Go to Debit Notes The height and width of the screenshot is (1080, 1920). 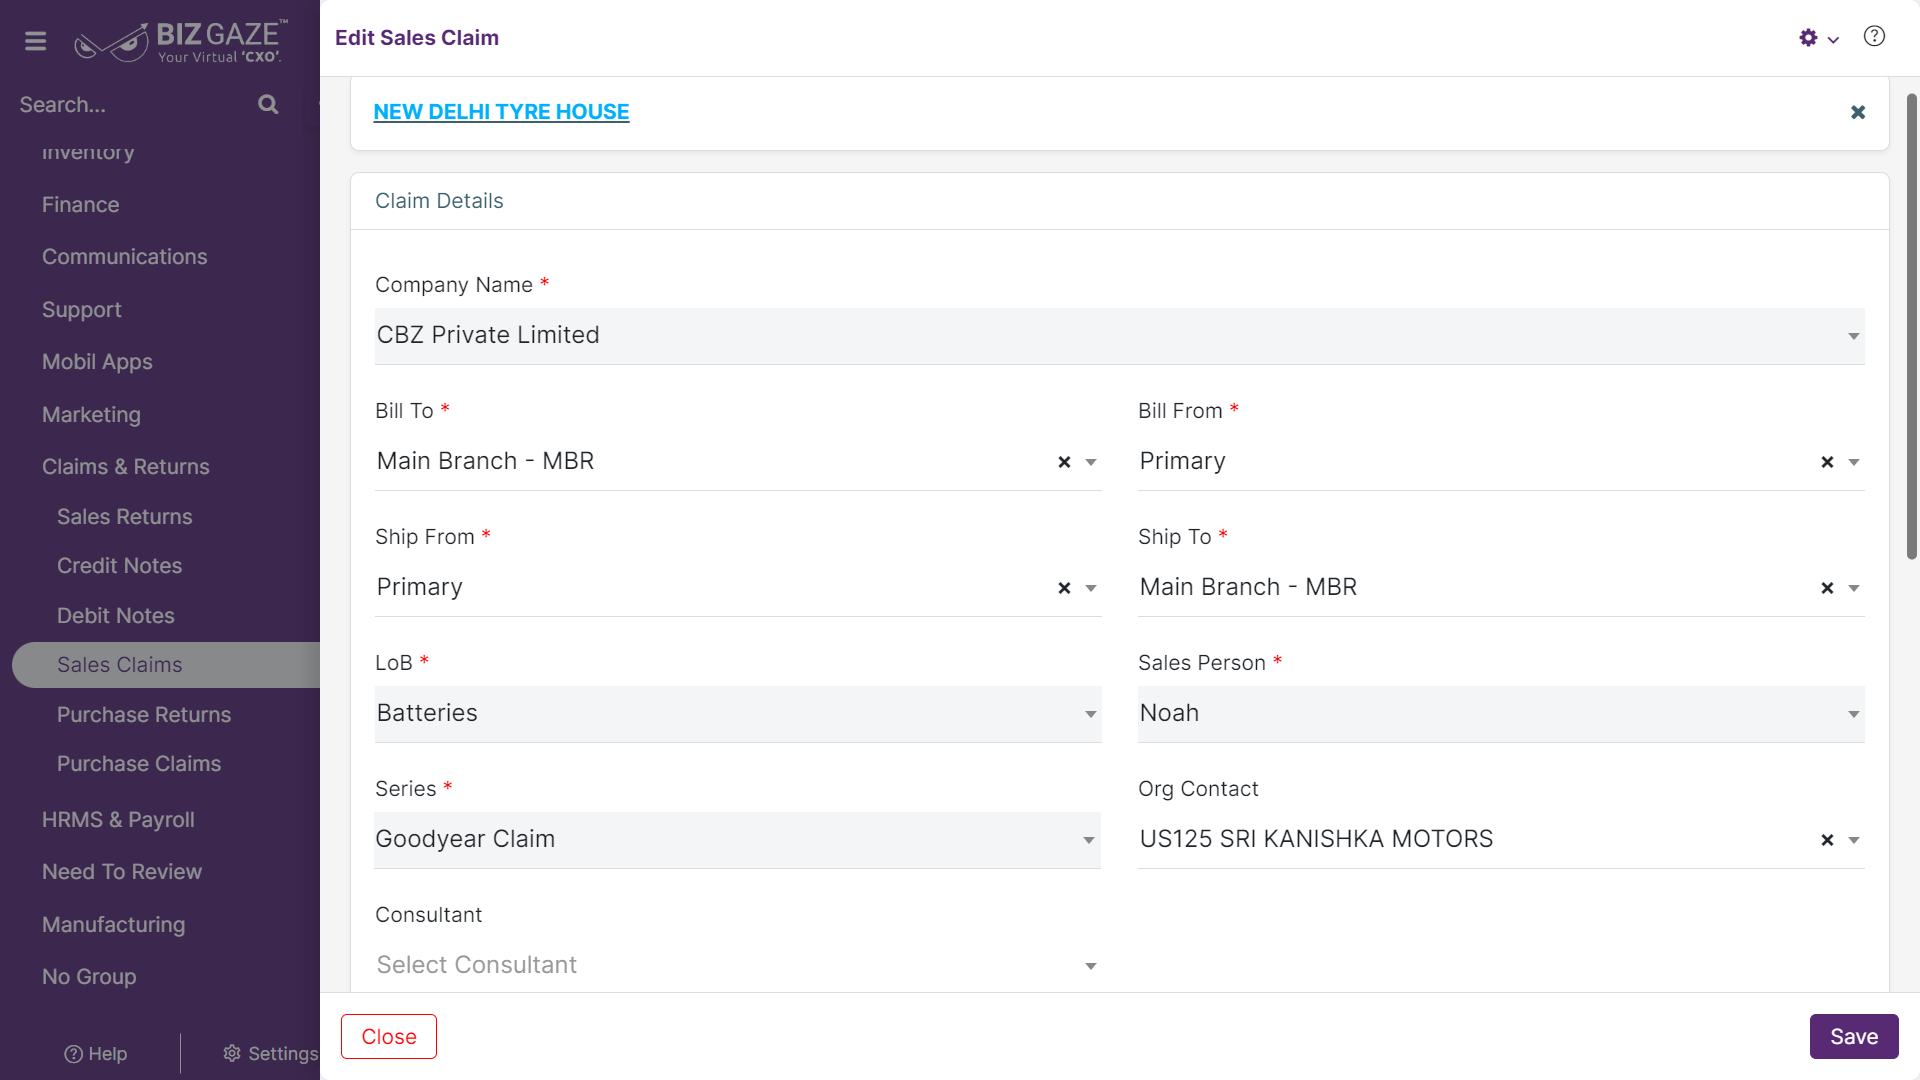coord(115,615)
